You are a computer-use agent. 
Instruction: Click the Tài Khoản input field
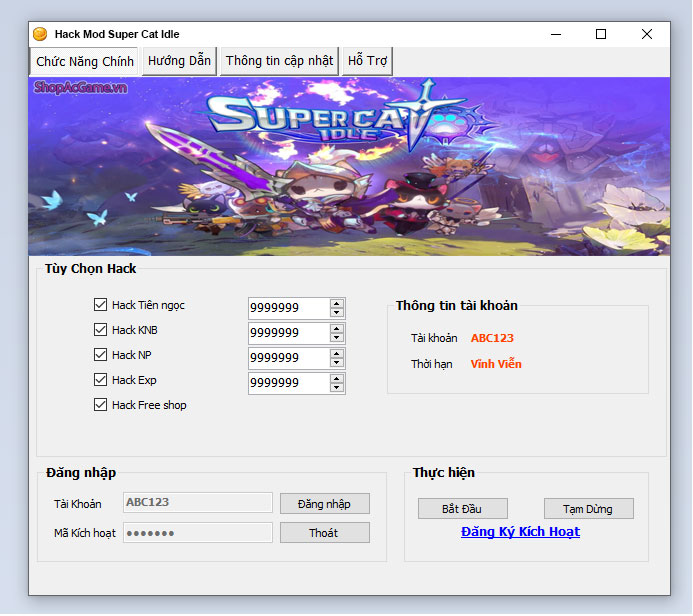click(198, 503)
